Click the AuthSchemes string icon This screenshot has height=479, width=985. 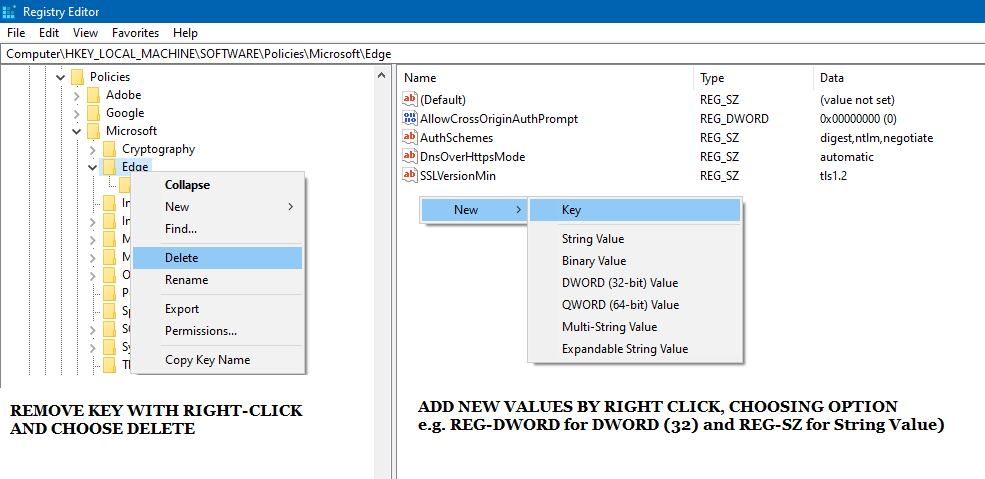(x=410, y=137)
